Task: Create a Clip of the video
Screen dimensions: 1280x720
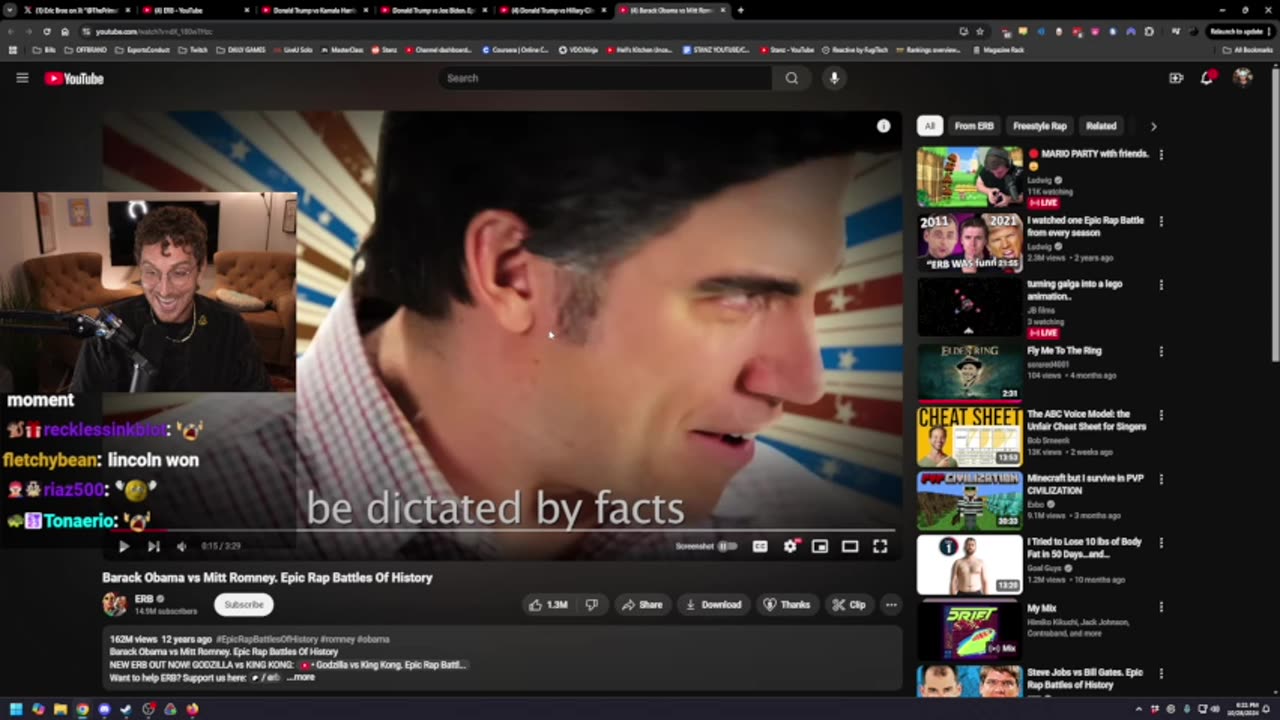Action: pos(849,604)
